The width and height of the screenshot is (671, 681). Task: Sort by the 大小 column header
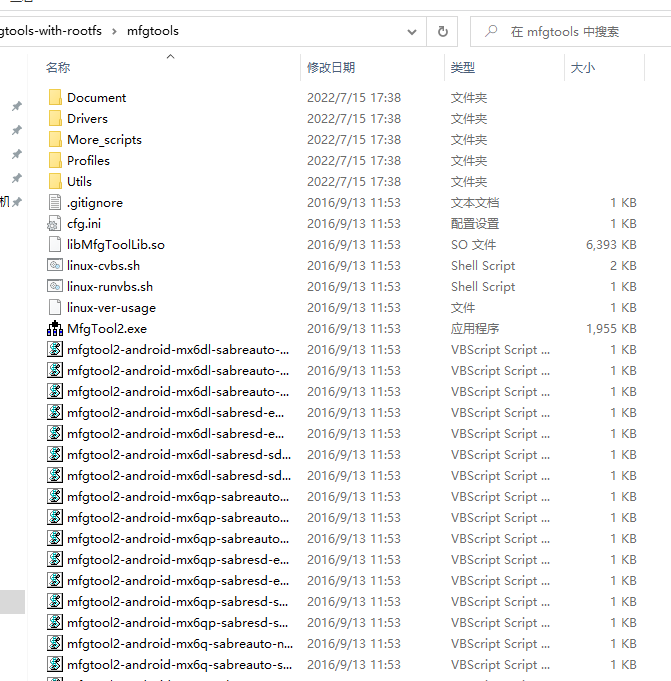point(582,67)
